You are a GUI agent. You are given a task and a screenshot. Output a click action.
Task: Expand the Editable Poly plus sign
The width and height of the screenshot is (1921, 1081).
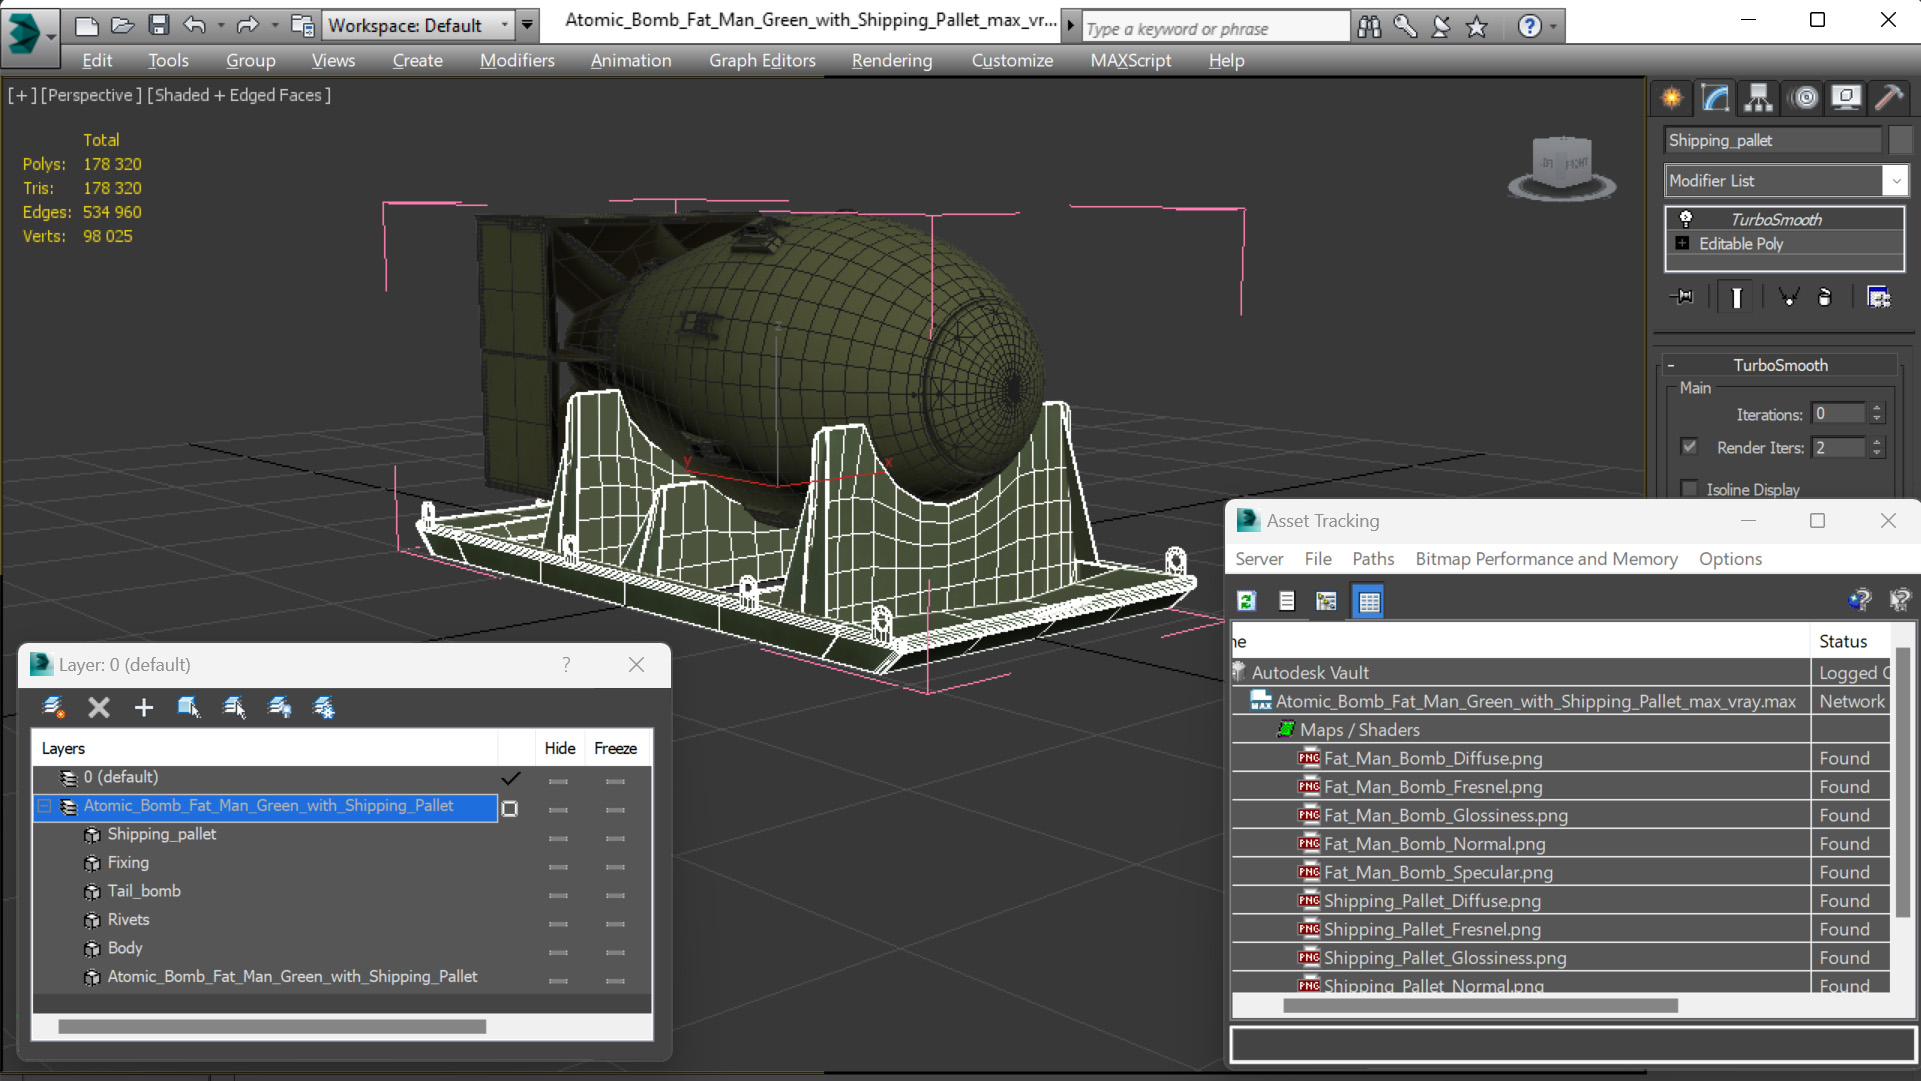1682,243
